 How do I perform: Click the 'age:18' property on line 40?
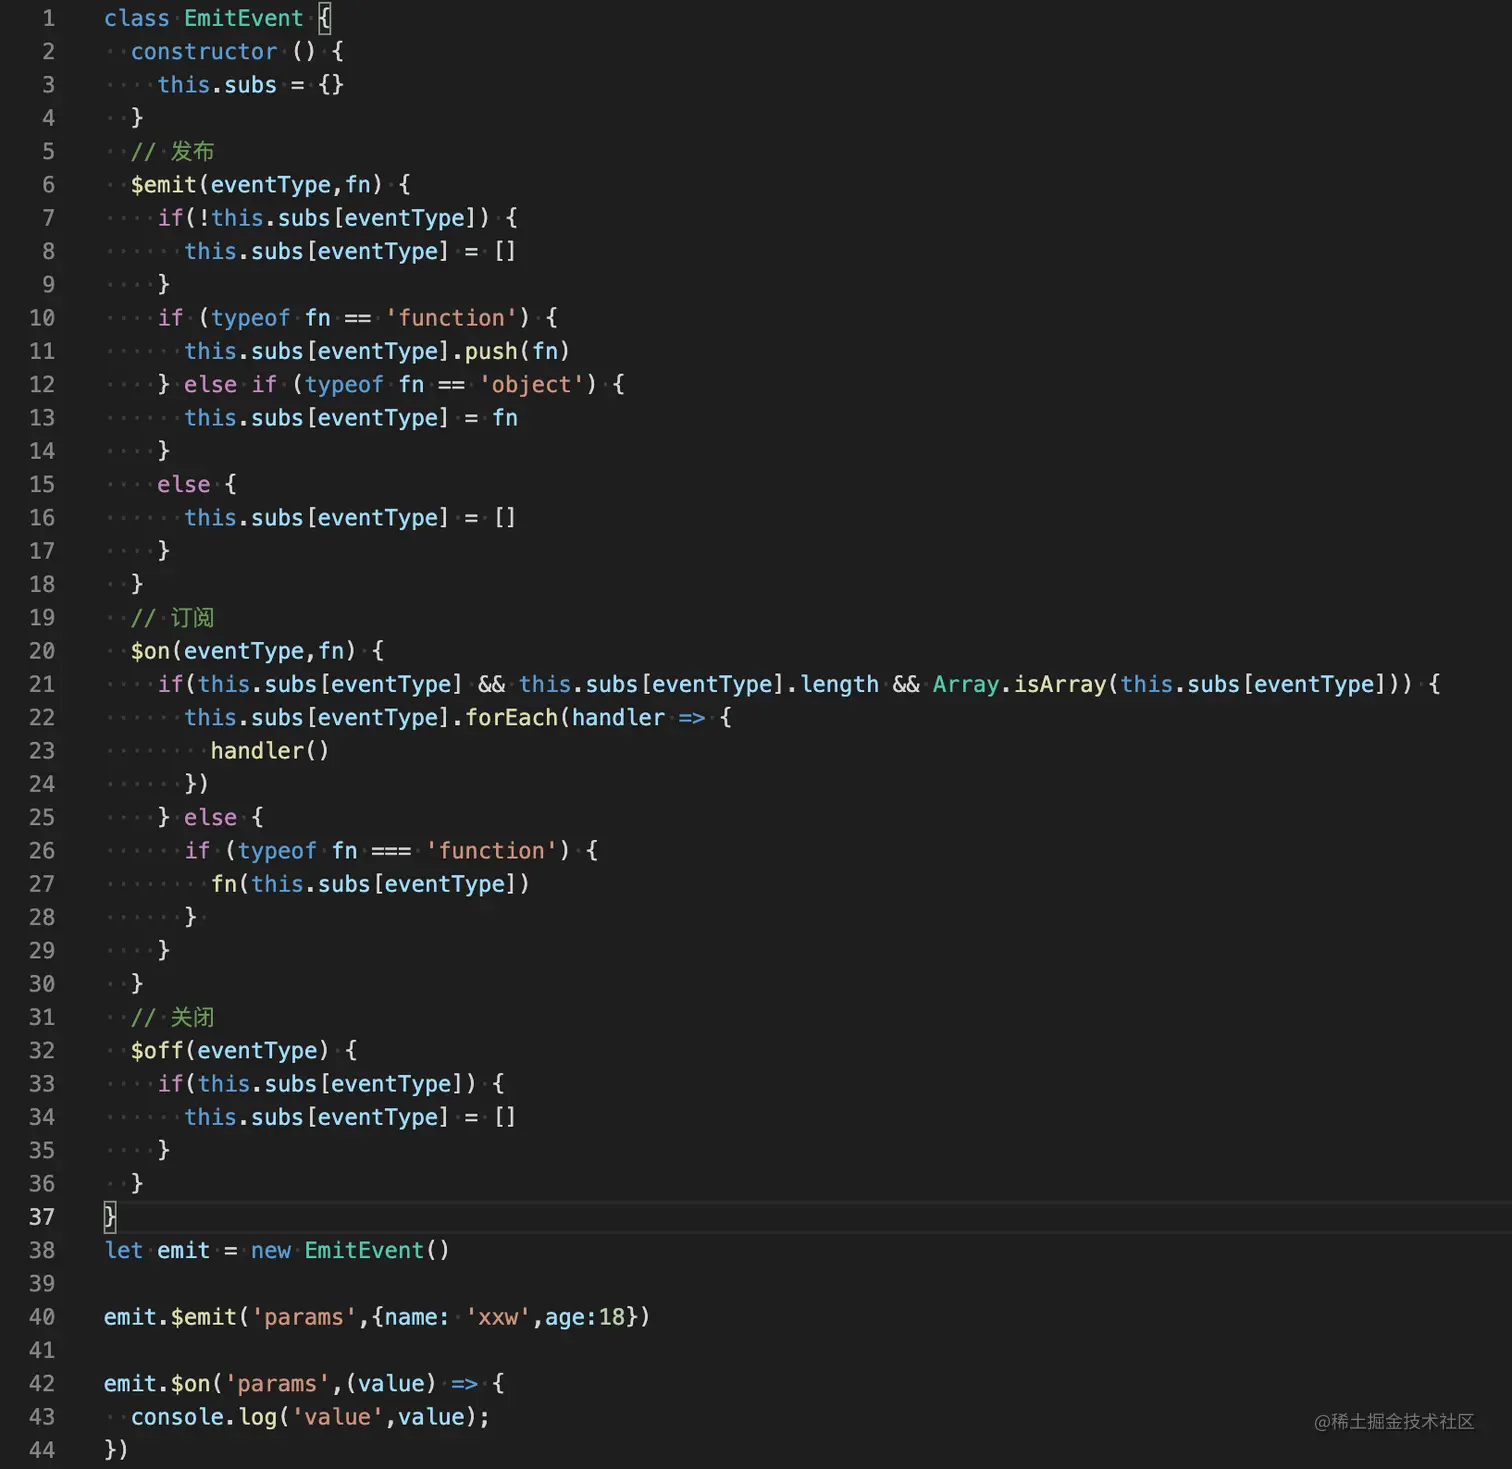coord(584,1317)
